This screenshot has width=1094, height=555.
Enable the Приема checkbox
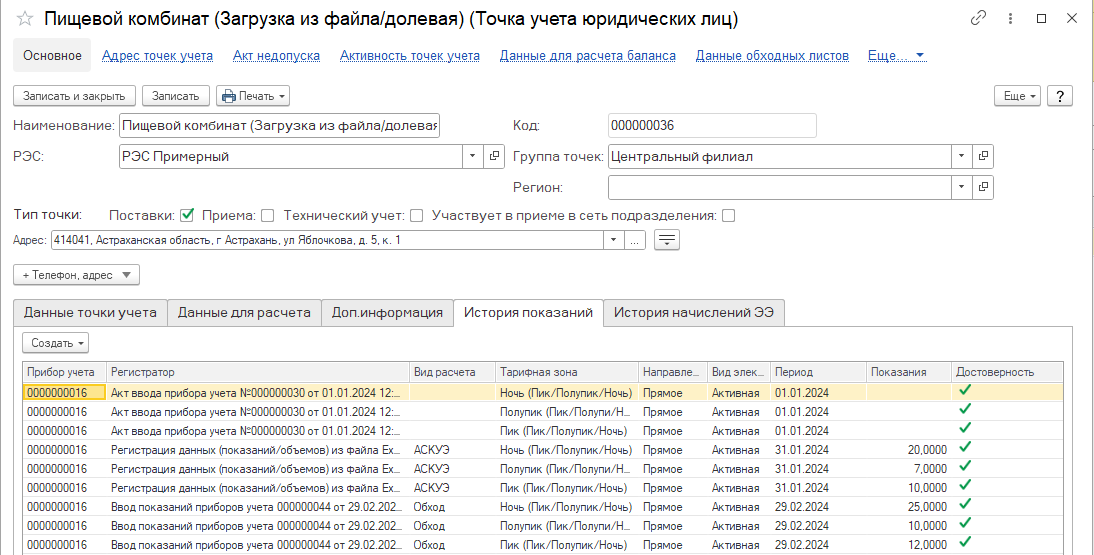pos(267,215)
